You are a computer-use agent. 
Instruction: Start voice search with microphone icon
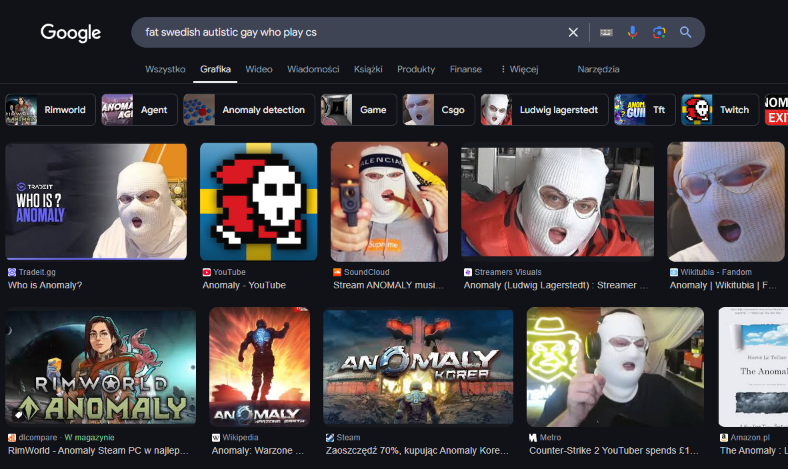click(632, 33)
